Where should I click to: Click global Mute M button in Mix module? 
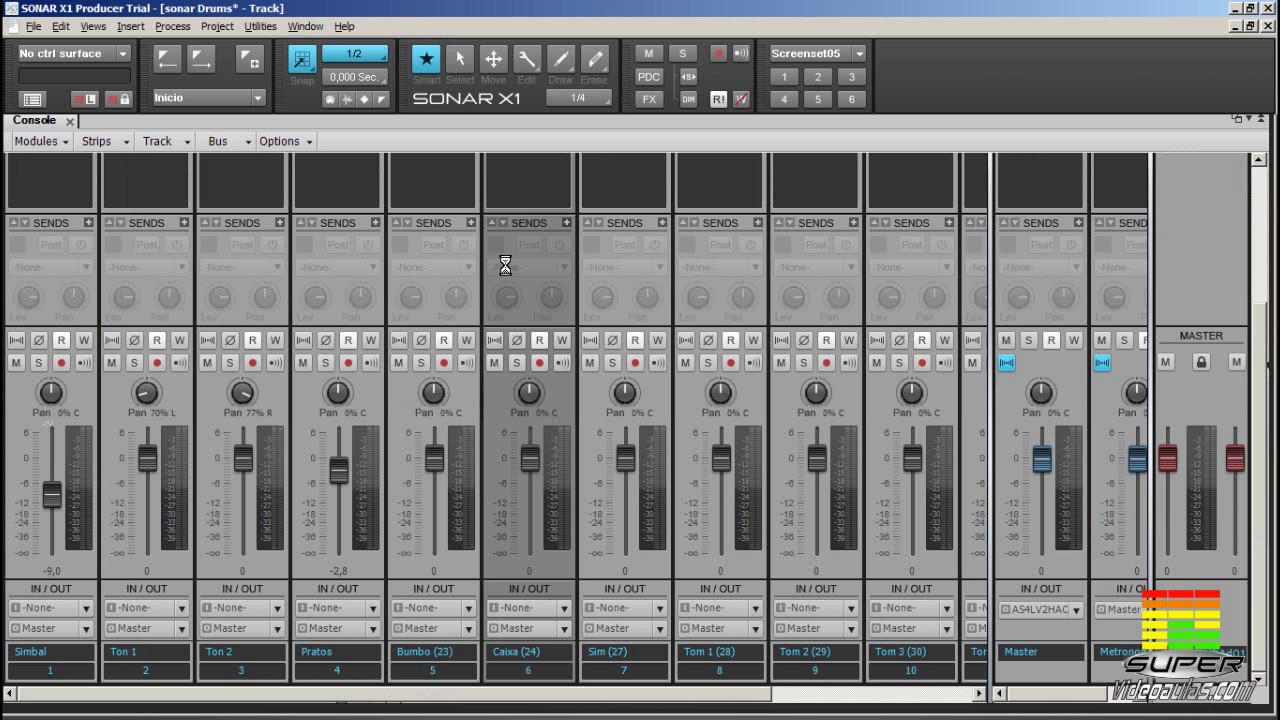click(649, 54)
